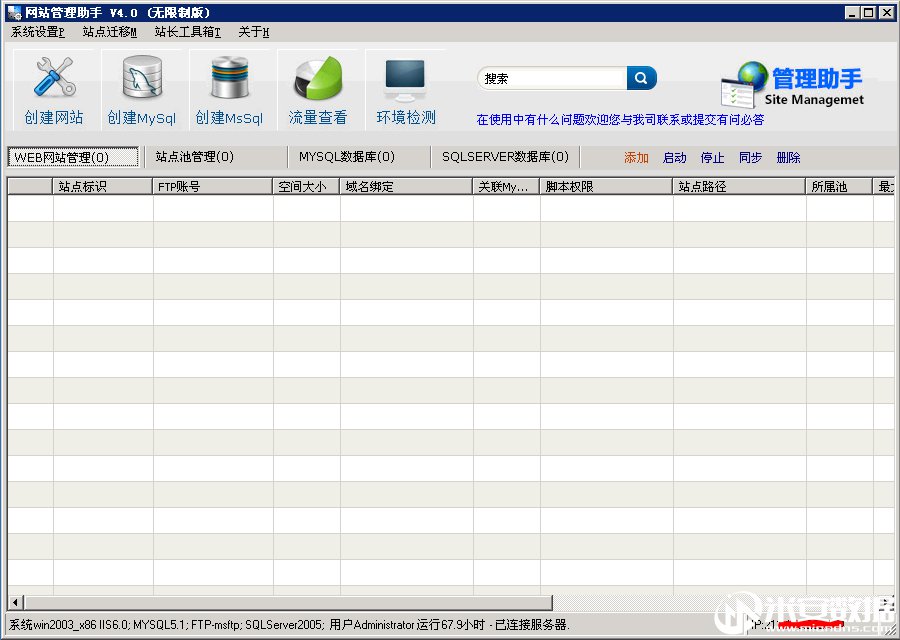Click the contact us blue help text link
Image resolution: width=900 pixels, height=640 pixels.
tap(620, 119)
